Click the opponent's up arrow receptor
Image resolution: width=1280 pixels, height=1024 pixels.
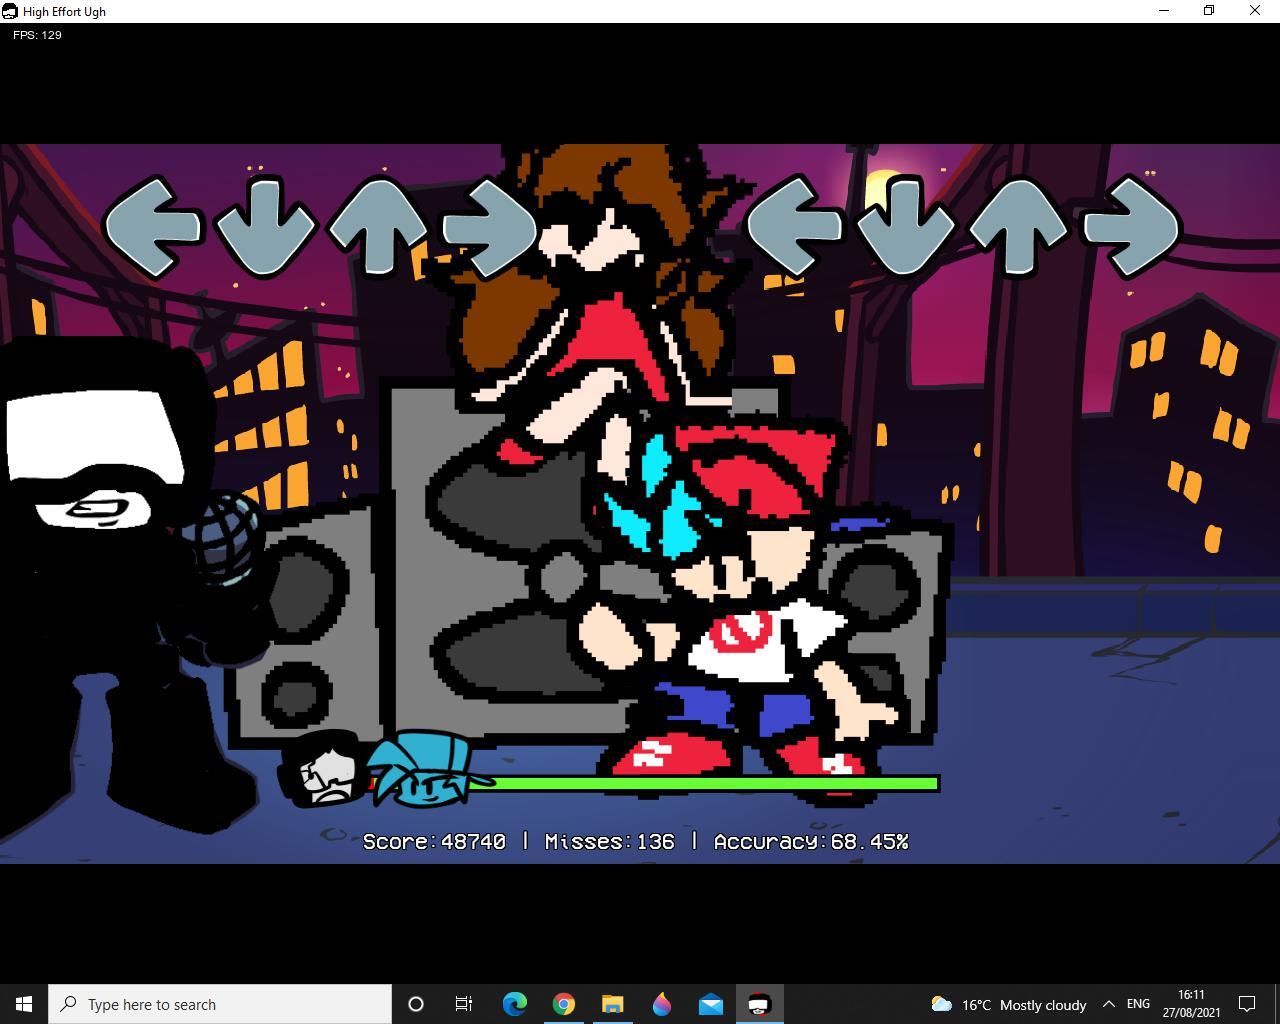[x=378, y=226]
